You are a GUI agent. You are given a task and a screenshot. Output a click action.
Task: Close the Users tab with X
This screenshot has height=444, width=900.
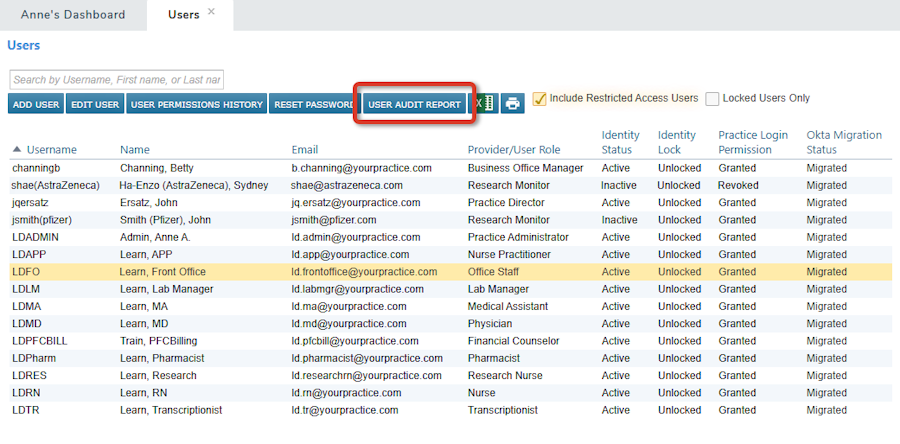point(211,11)
